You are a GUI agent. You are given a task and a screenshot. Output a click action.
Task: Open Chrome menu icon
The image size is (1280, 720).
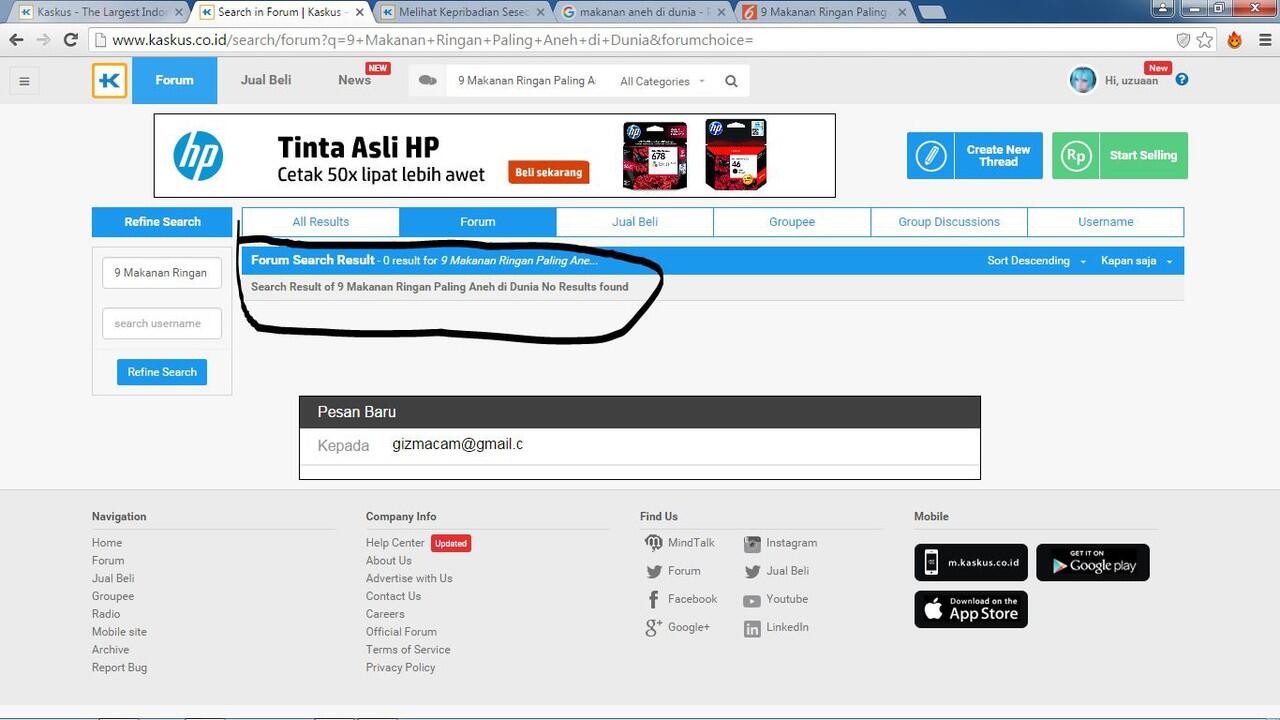[x=1264, y=40]
